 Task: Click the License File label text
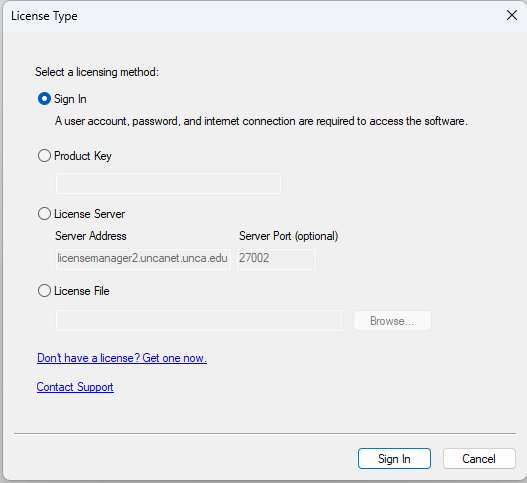[82, 291]
